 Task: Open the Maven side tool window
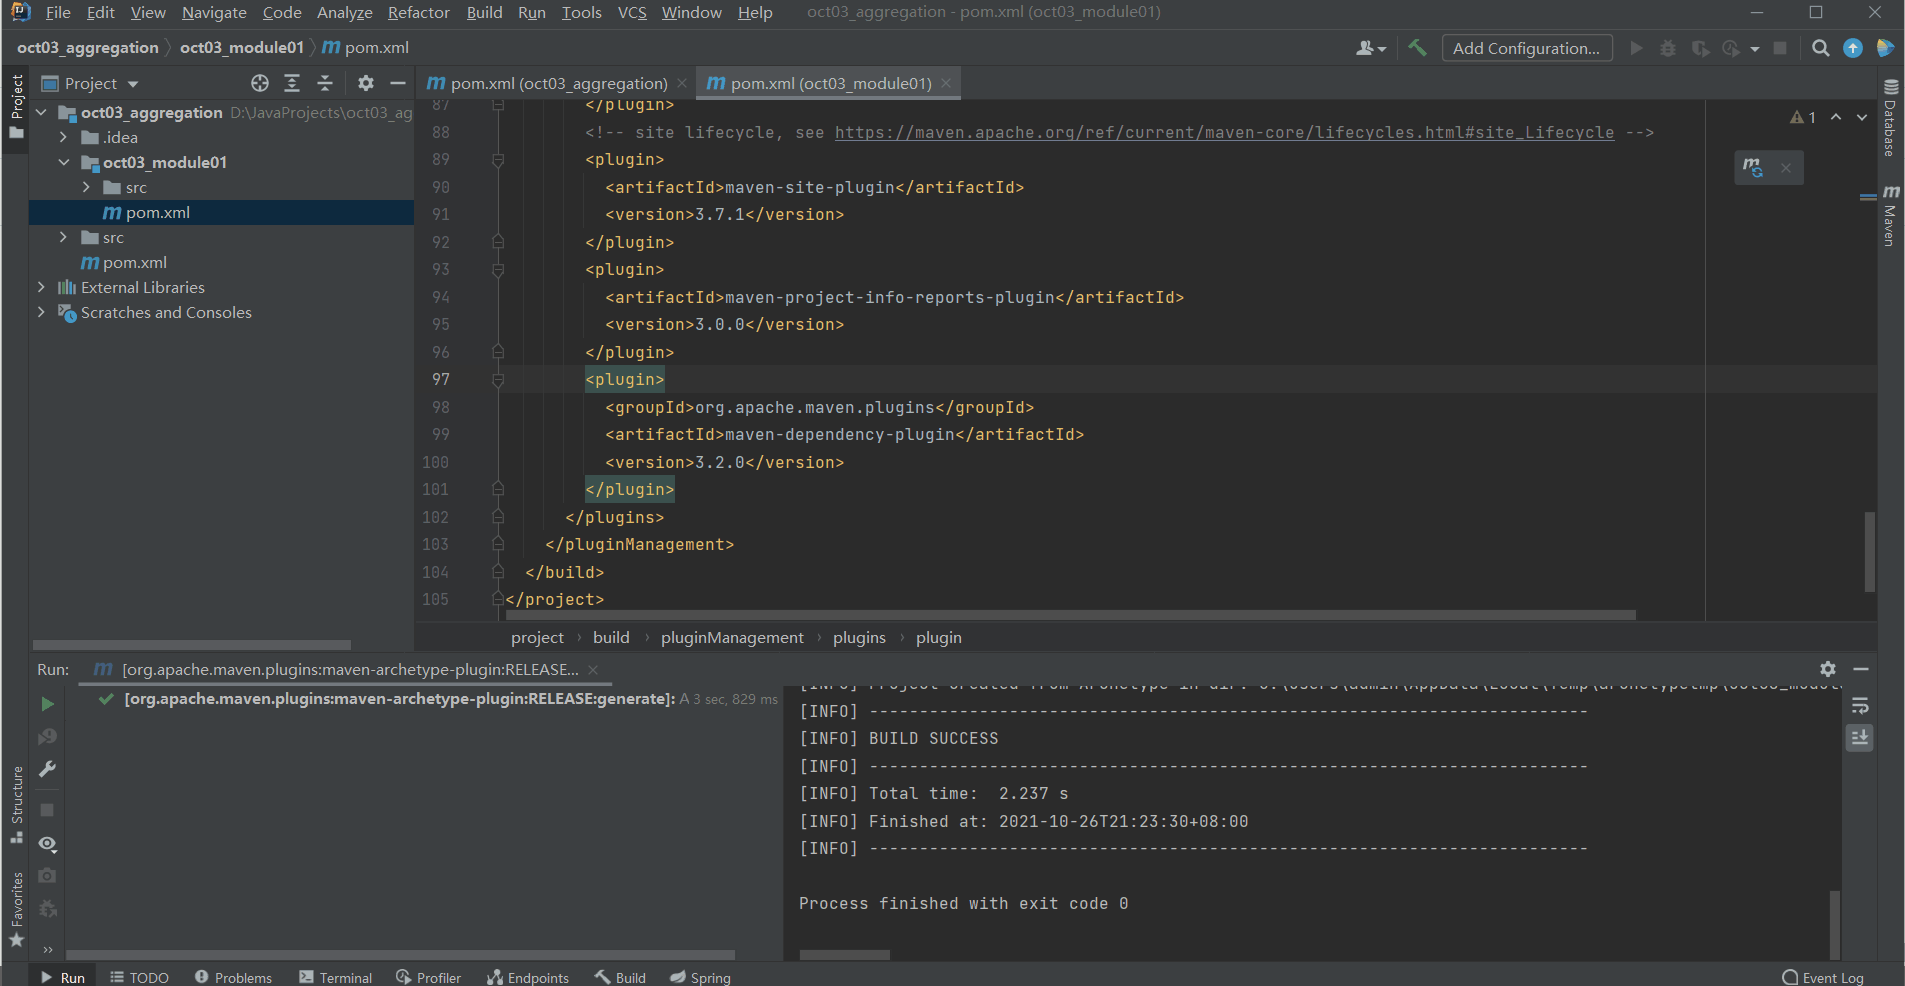point(1890,215)
